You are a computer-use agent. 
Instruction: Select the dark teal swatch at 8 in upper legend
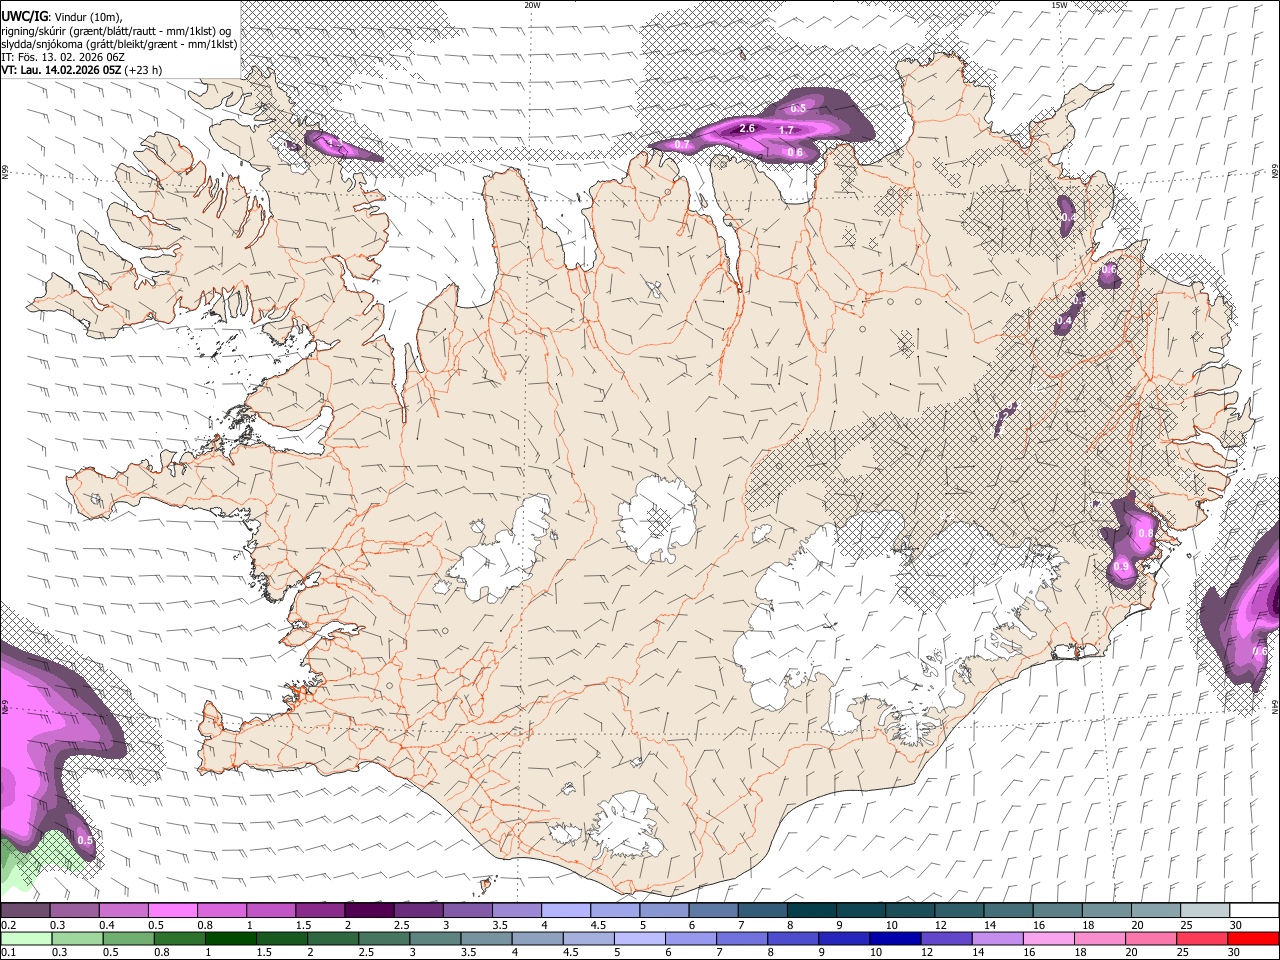[x=811, y=910]
